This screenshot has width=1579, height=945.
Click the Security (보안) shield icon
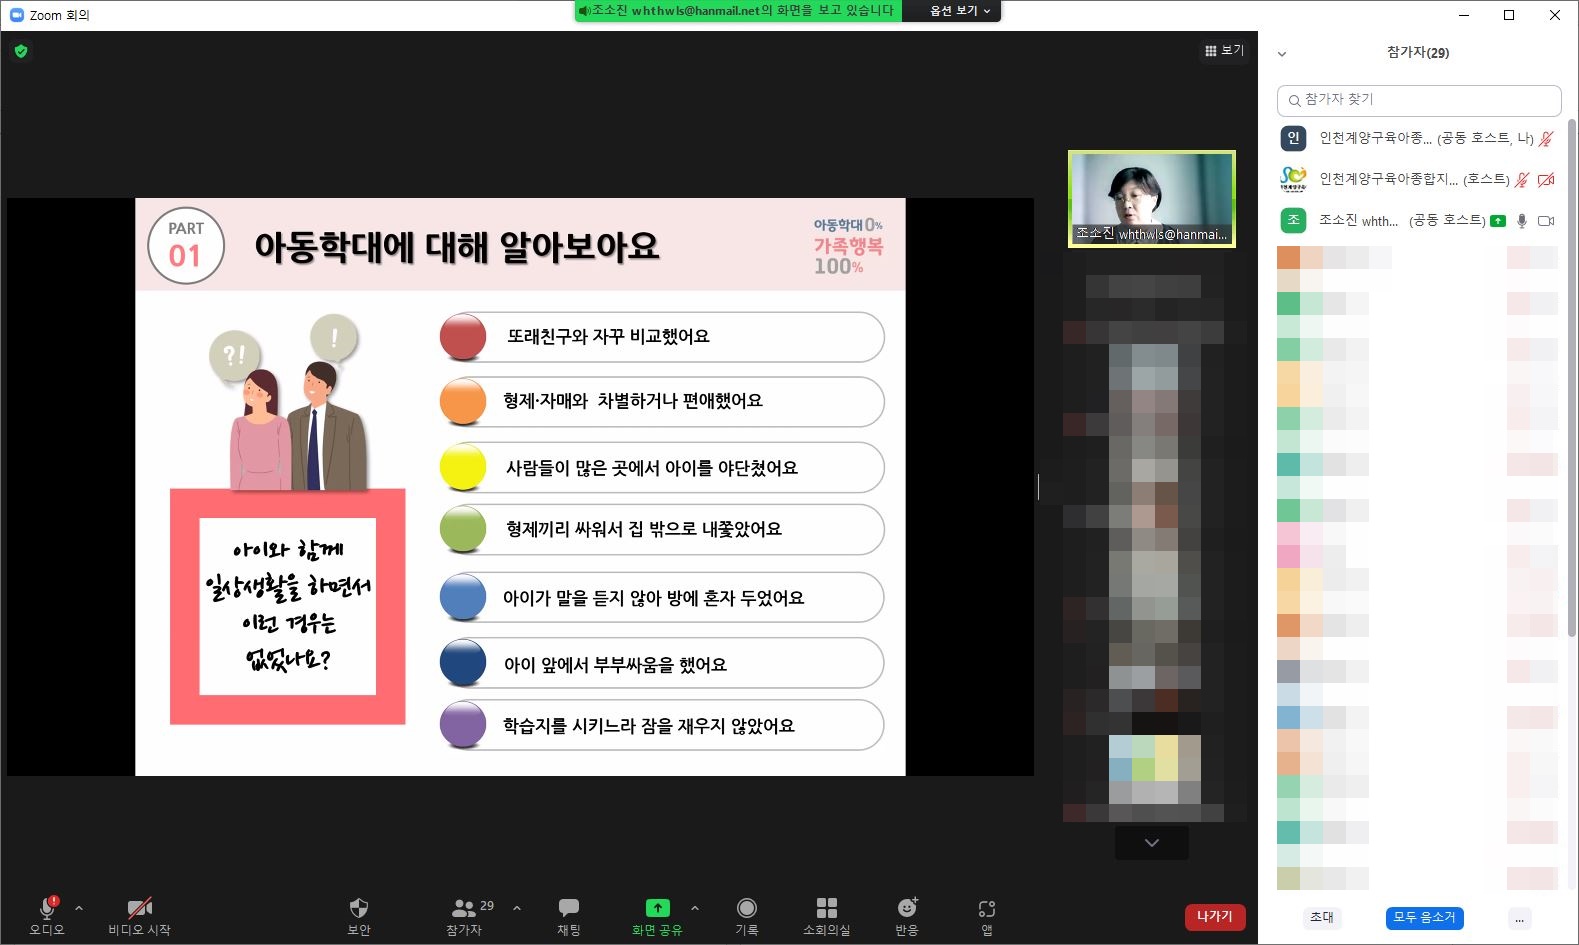click(358, 908)
